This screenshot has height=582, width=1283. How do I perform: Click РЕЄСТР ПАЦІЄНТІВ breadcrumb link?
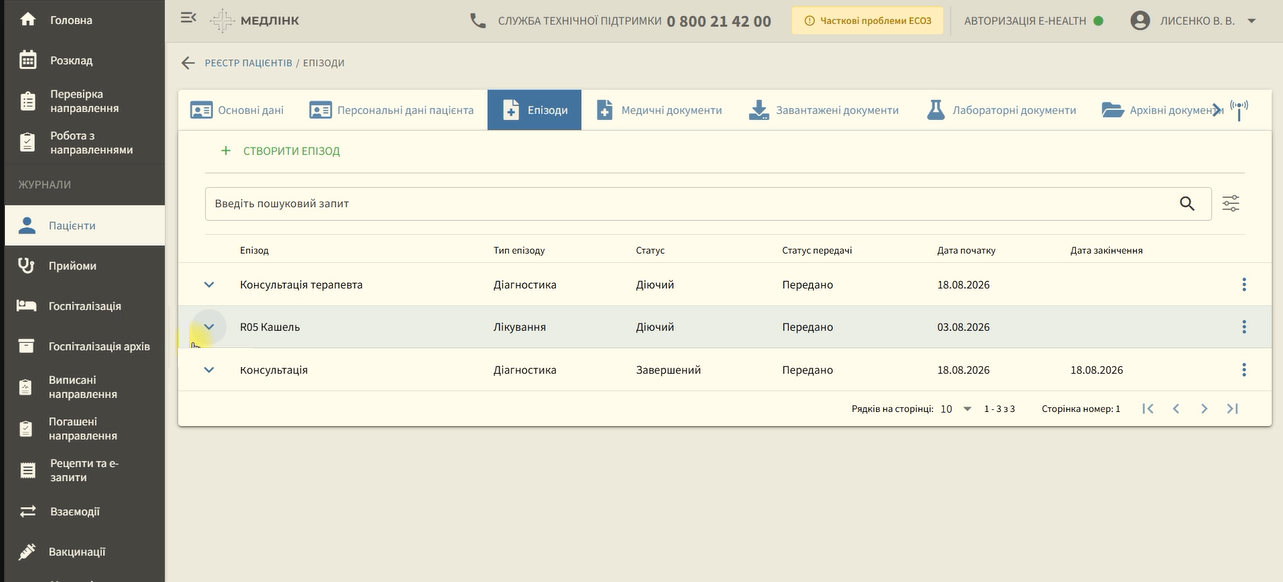(x=249, y=63)
